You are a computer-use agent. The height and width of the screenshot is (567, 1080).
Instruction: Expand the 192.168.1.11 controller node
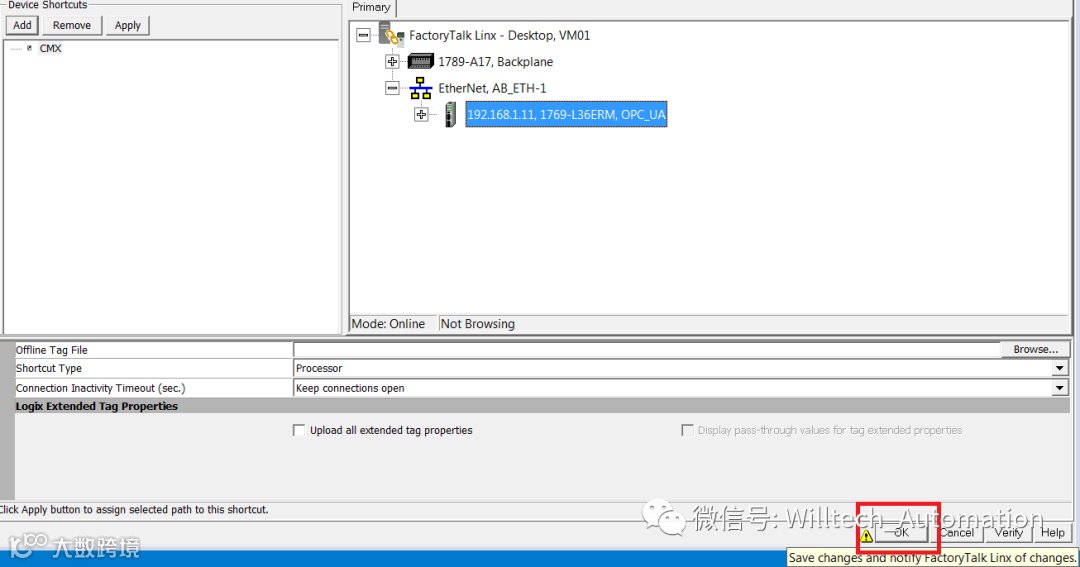tap(421, 114)
